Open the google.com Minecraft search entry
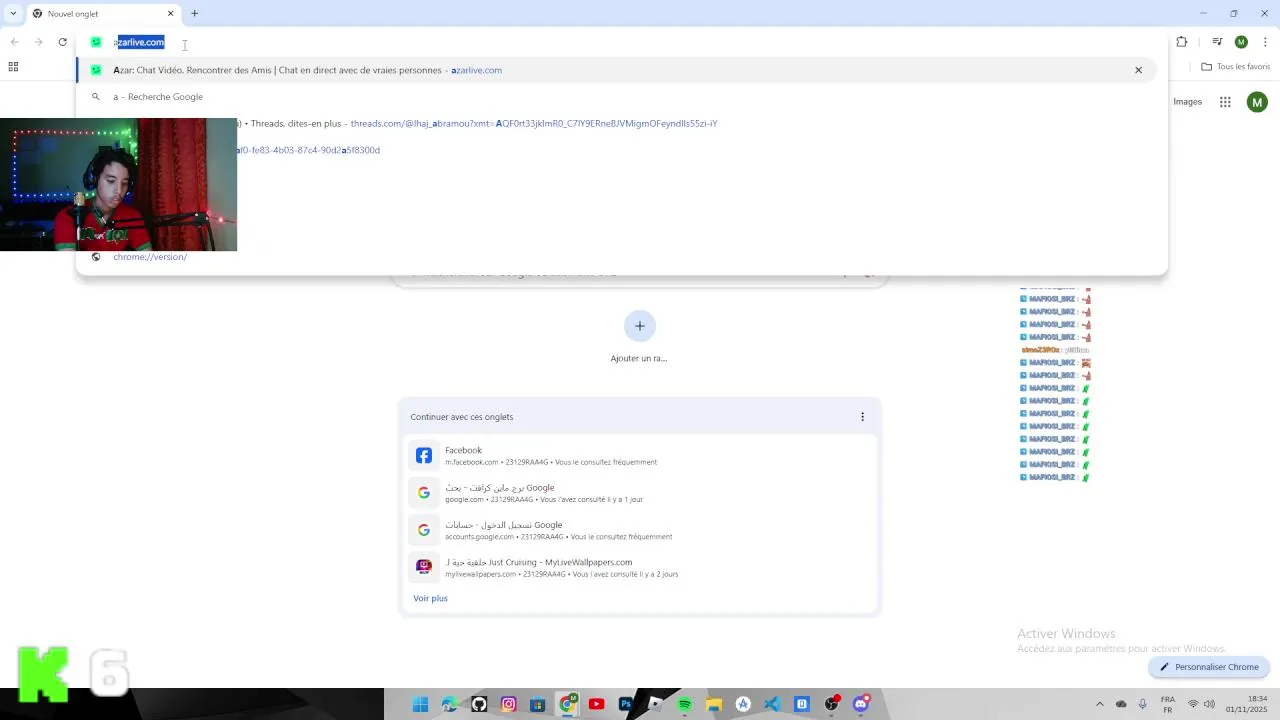1280x720 pixels. click(640, 493)
